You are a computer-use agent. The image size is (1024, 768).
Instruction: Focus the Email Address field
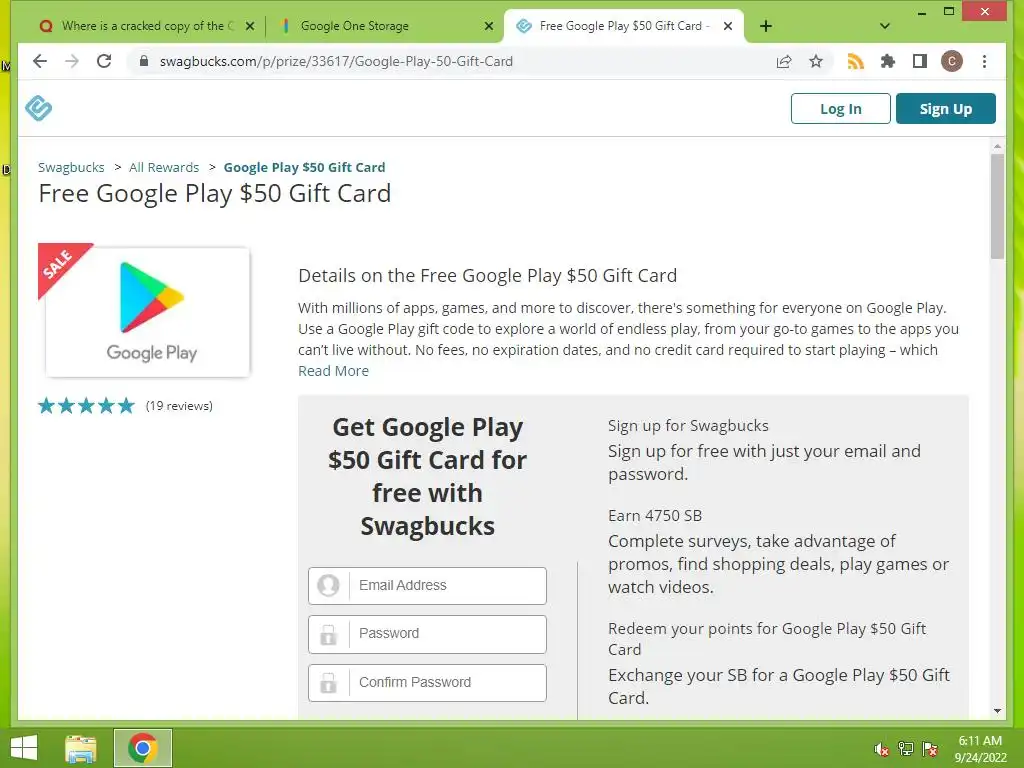point(427,586)
